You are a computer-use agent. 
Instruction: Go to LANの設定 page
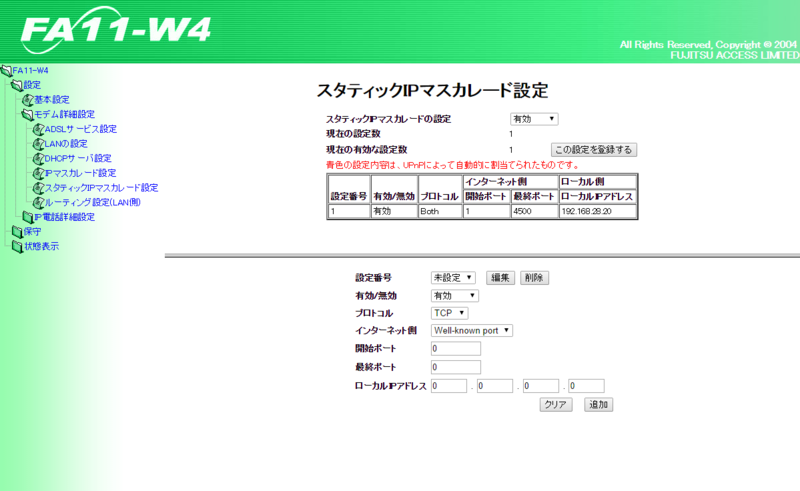pos(66,144)
